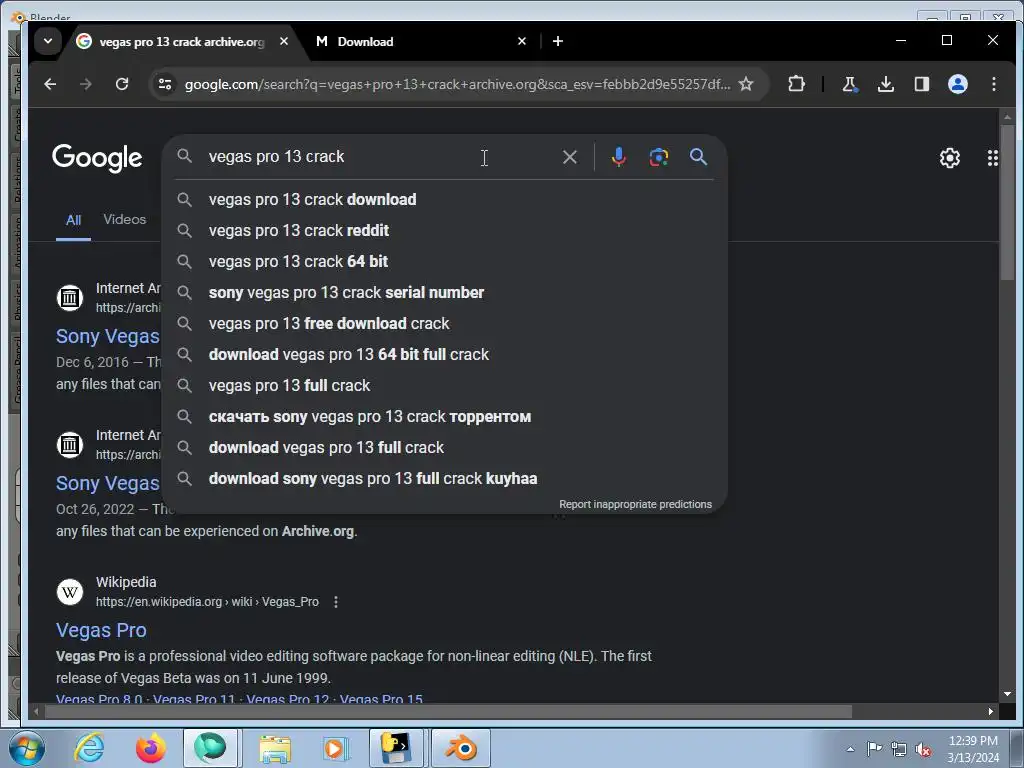This screenshot has width=1024, height=768.
Task: View site information icon in address bar
Action: point(165,84)
